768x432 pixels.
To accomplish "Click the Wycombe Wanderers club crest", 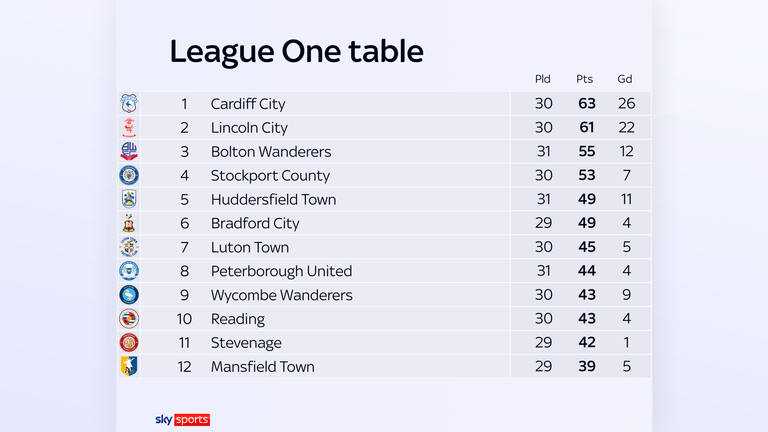I will 129,295.
